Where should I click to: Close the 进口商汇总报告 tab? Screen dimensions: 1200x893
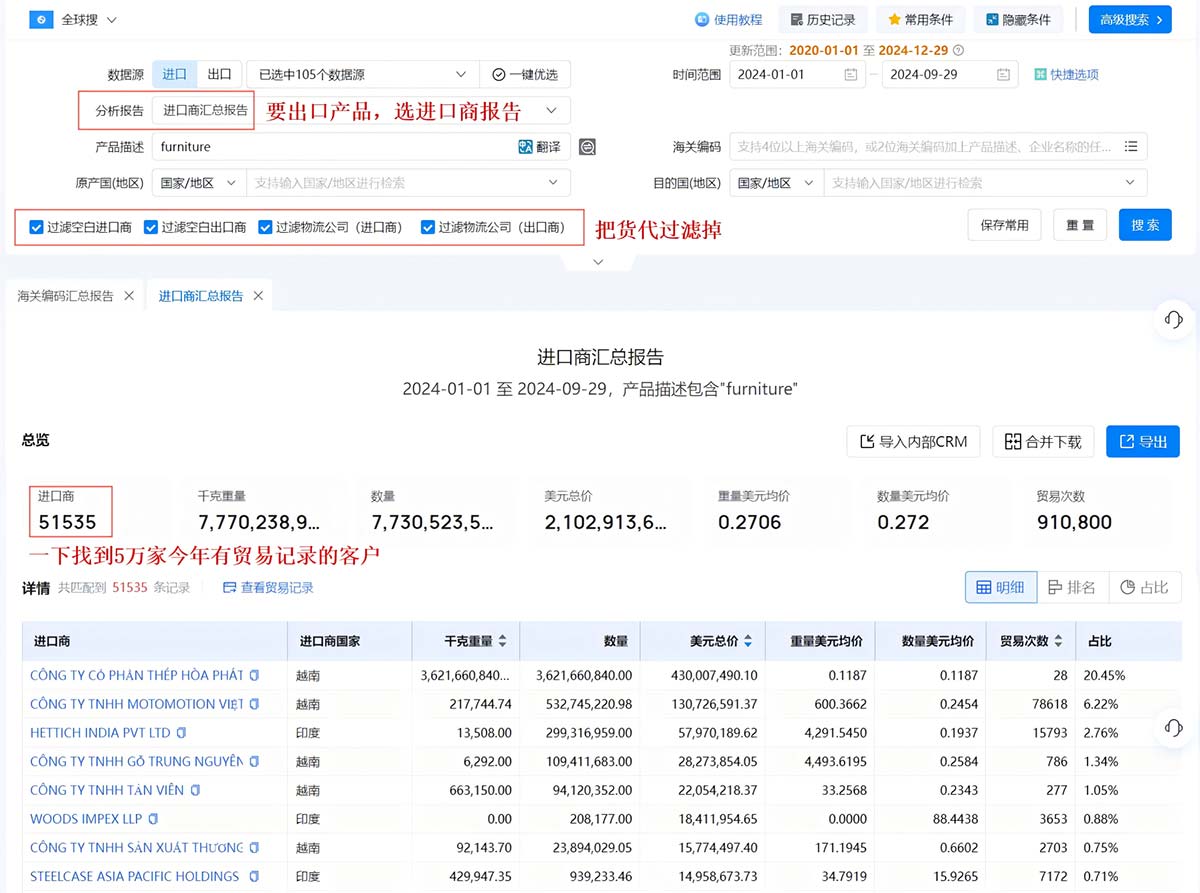(258, 296)
